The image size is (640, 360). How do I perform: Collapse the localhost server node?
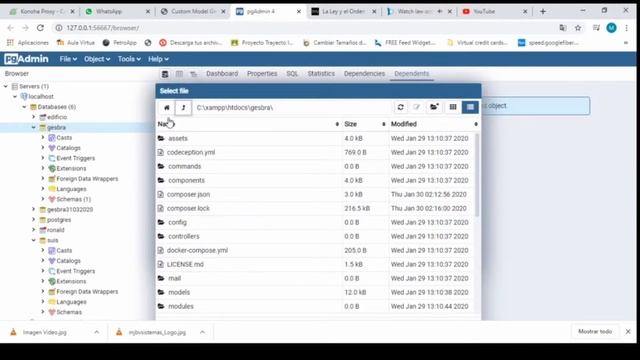15,96
